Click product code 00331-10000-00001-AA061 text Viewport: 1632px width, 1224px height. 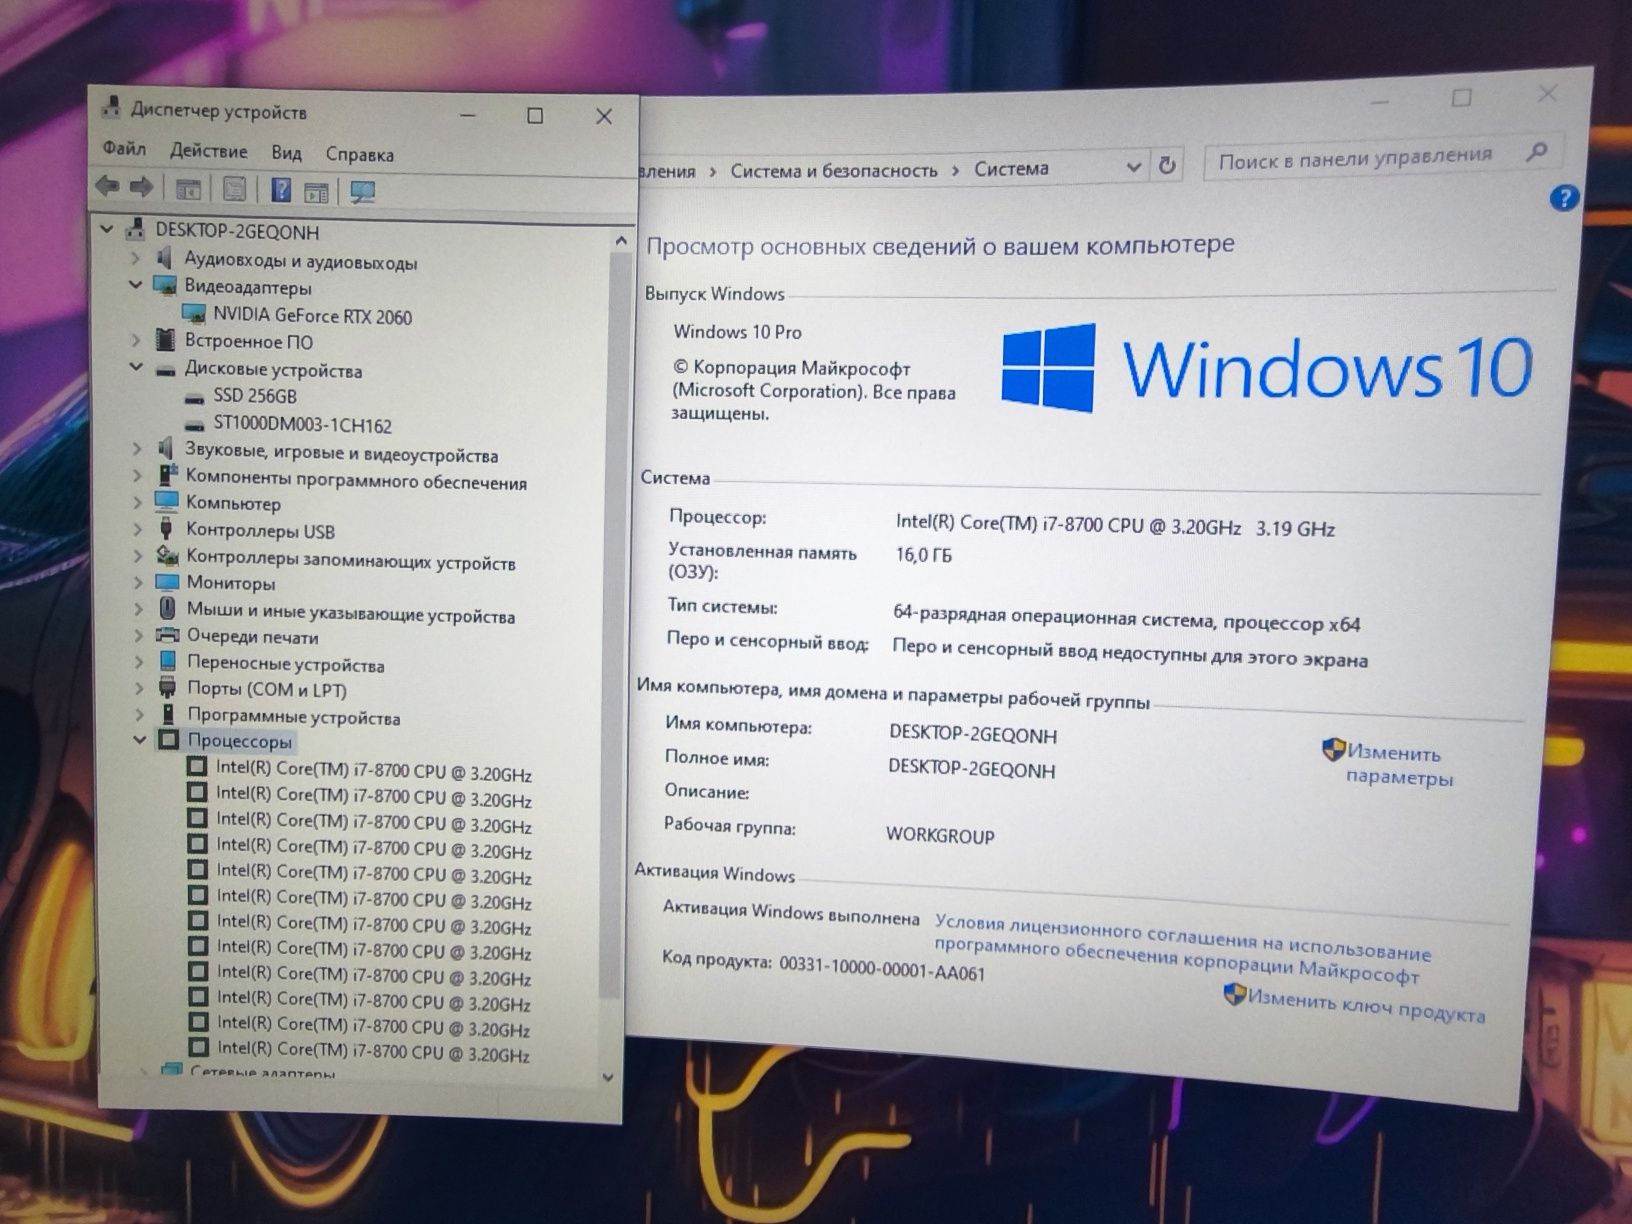tap(882, 968)
